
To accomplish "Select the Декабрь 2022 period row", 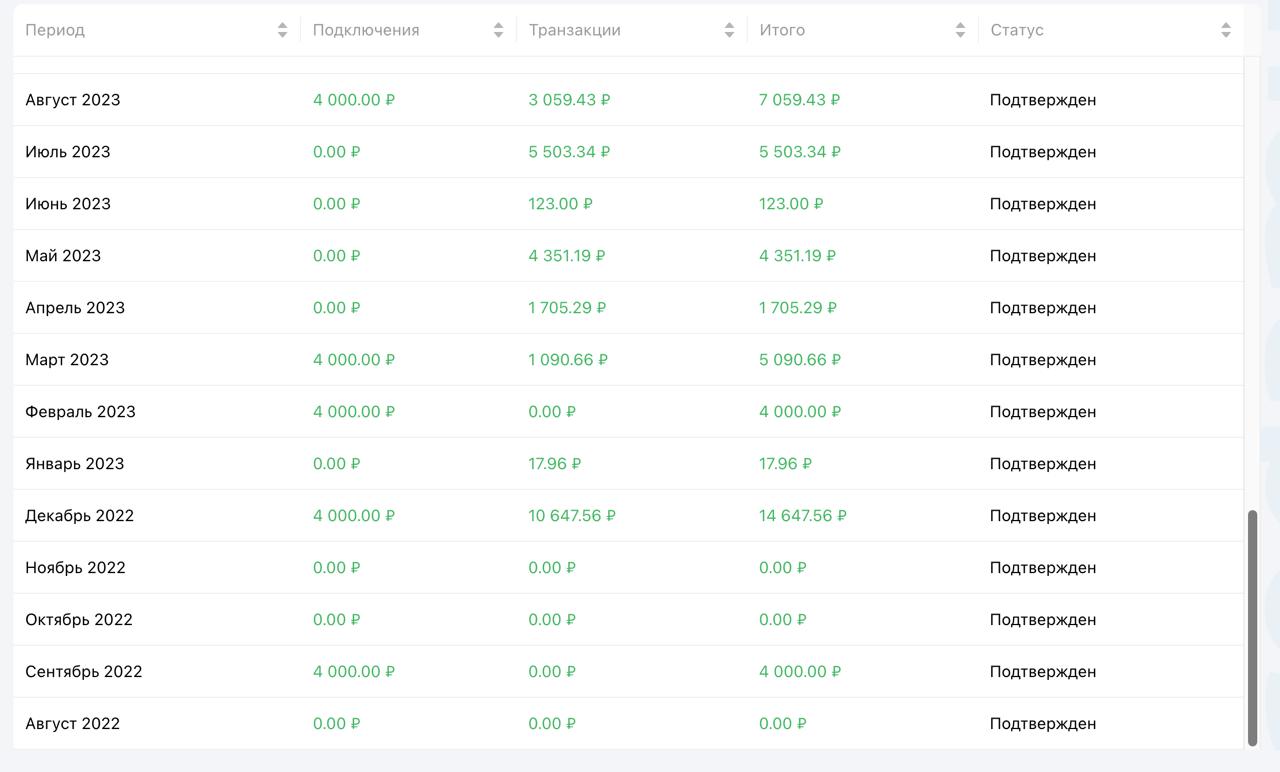I will [x=628, y=516].
